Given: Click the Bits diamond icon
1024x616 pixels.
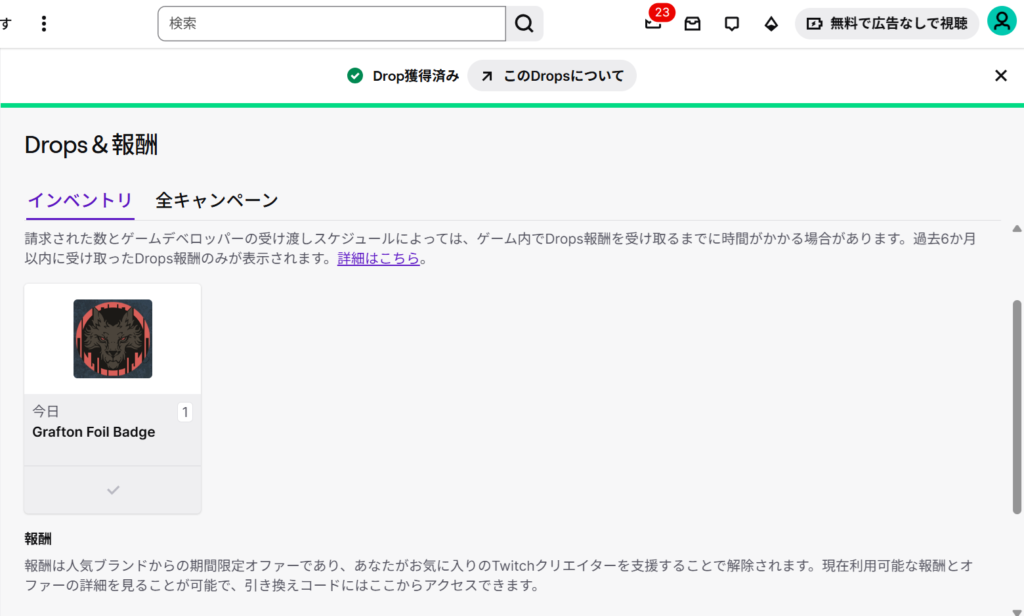Looking at the screenshot, I should click(x=771, y=24).
